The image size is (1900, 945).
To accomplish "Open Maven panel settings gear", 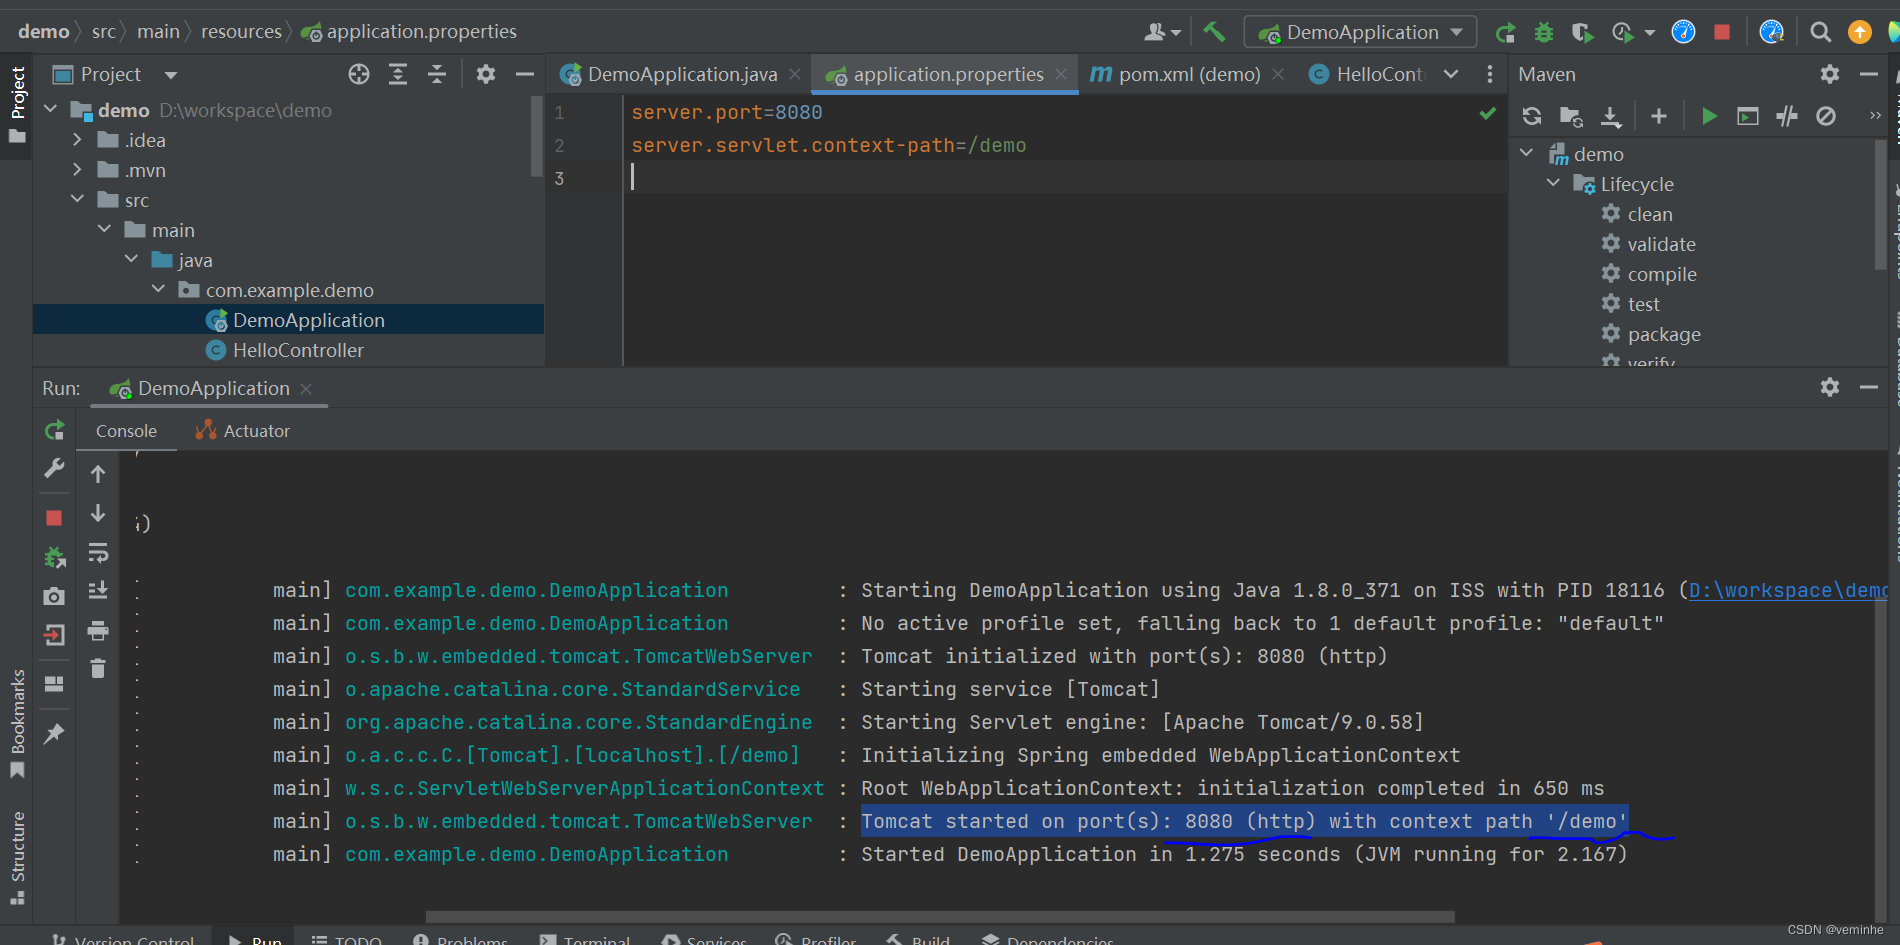I will coord(1830,74).
